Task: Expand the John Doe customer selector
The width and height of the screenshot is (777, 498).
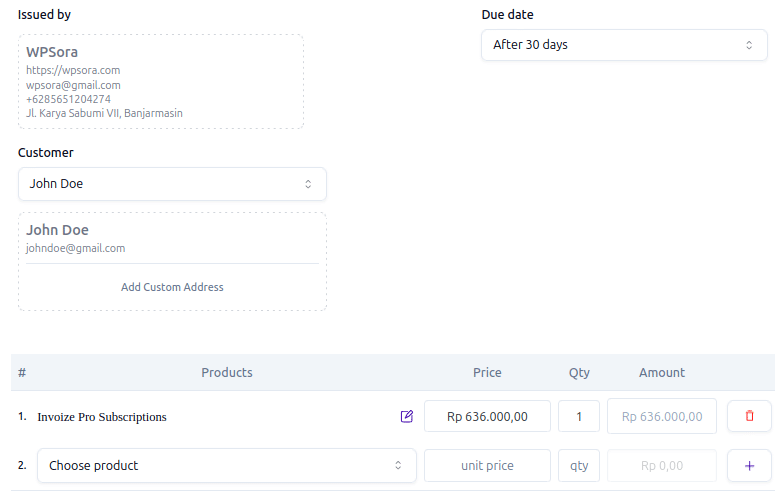Action: [x=172, y=184]
